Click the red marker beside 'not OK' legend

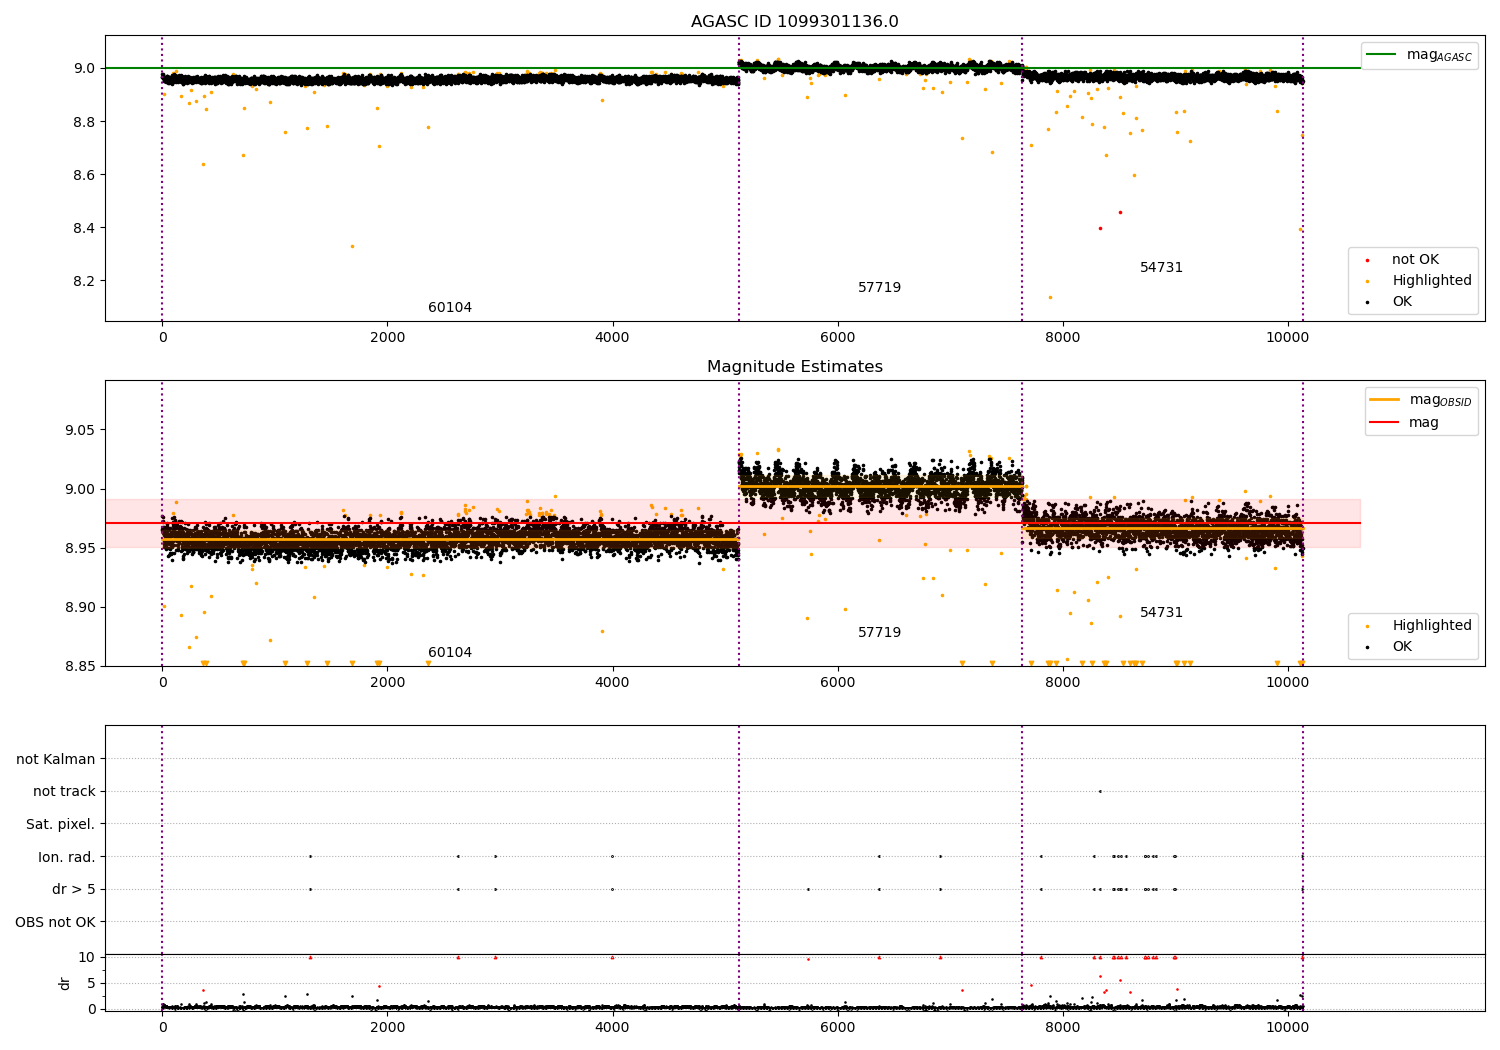click(1367, 260)
